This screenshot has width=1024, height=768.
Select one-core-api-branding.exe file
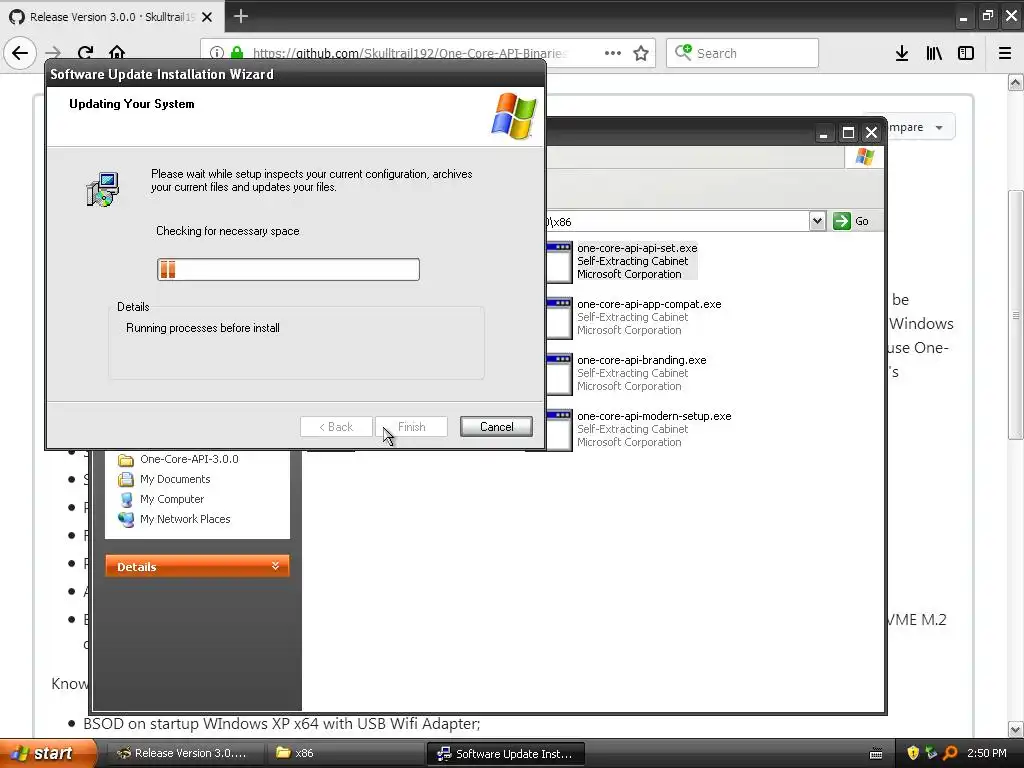642,373
